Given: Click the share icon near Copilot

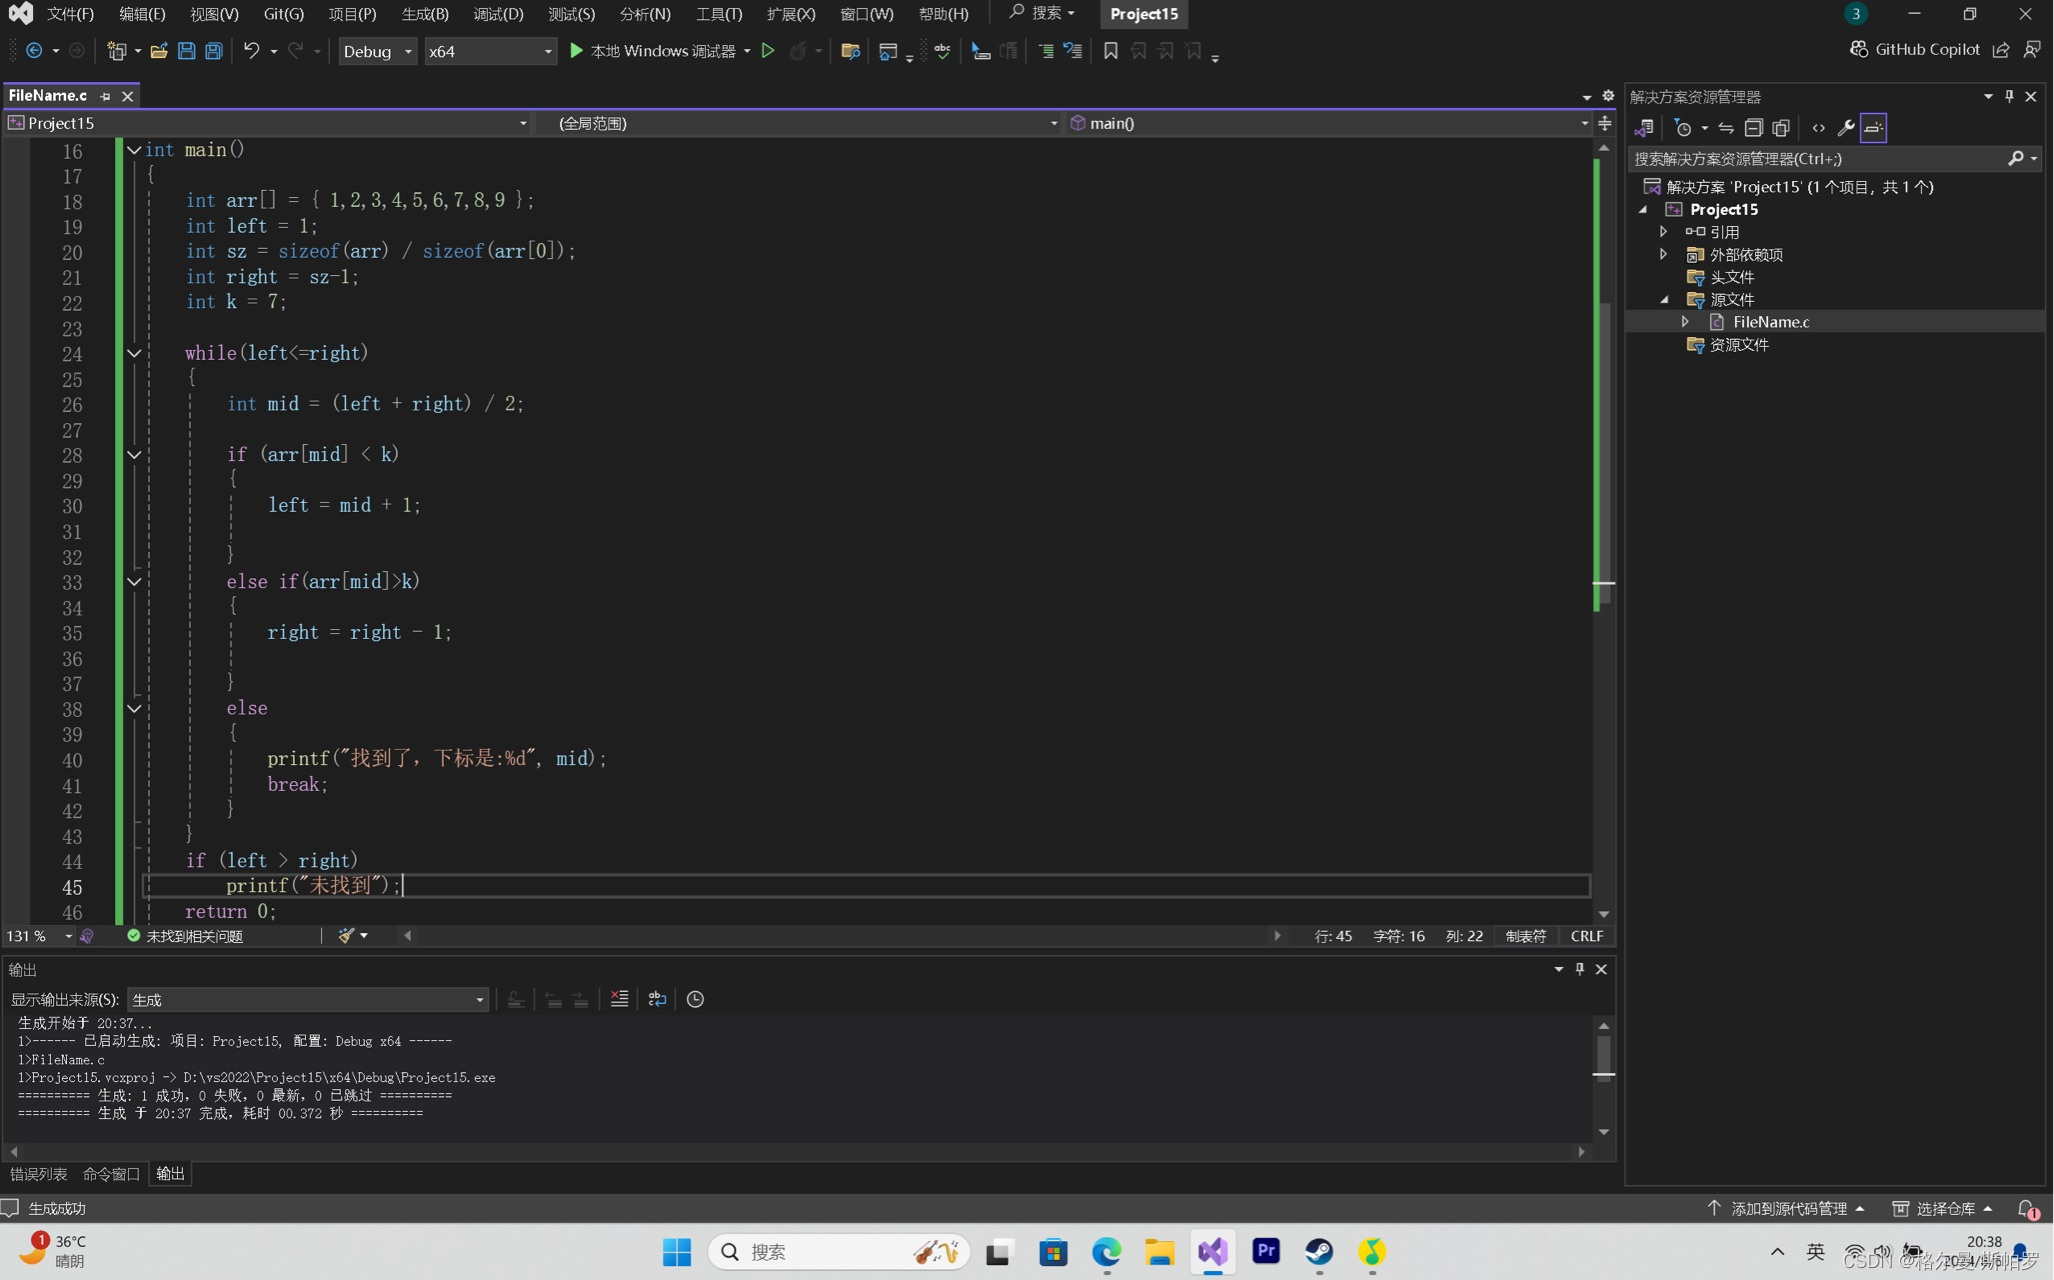Looking at the screenshot, I should coord(2001,49).
